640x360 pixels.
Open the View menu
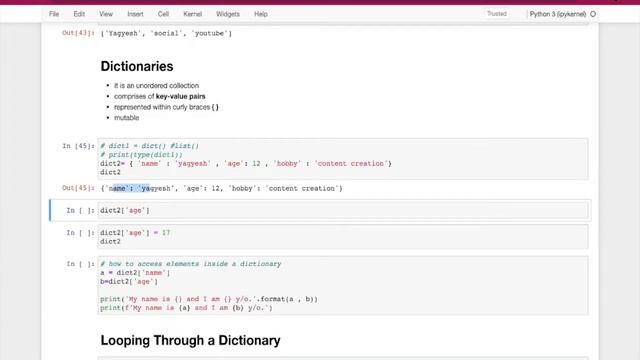tap(106, 14)
